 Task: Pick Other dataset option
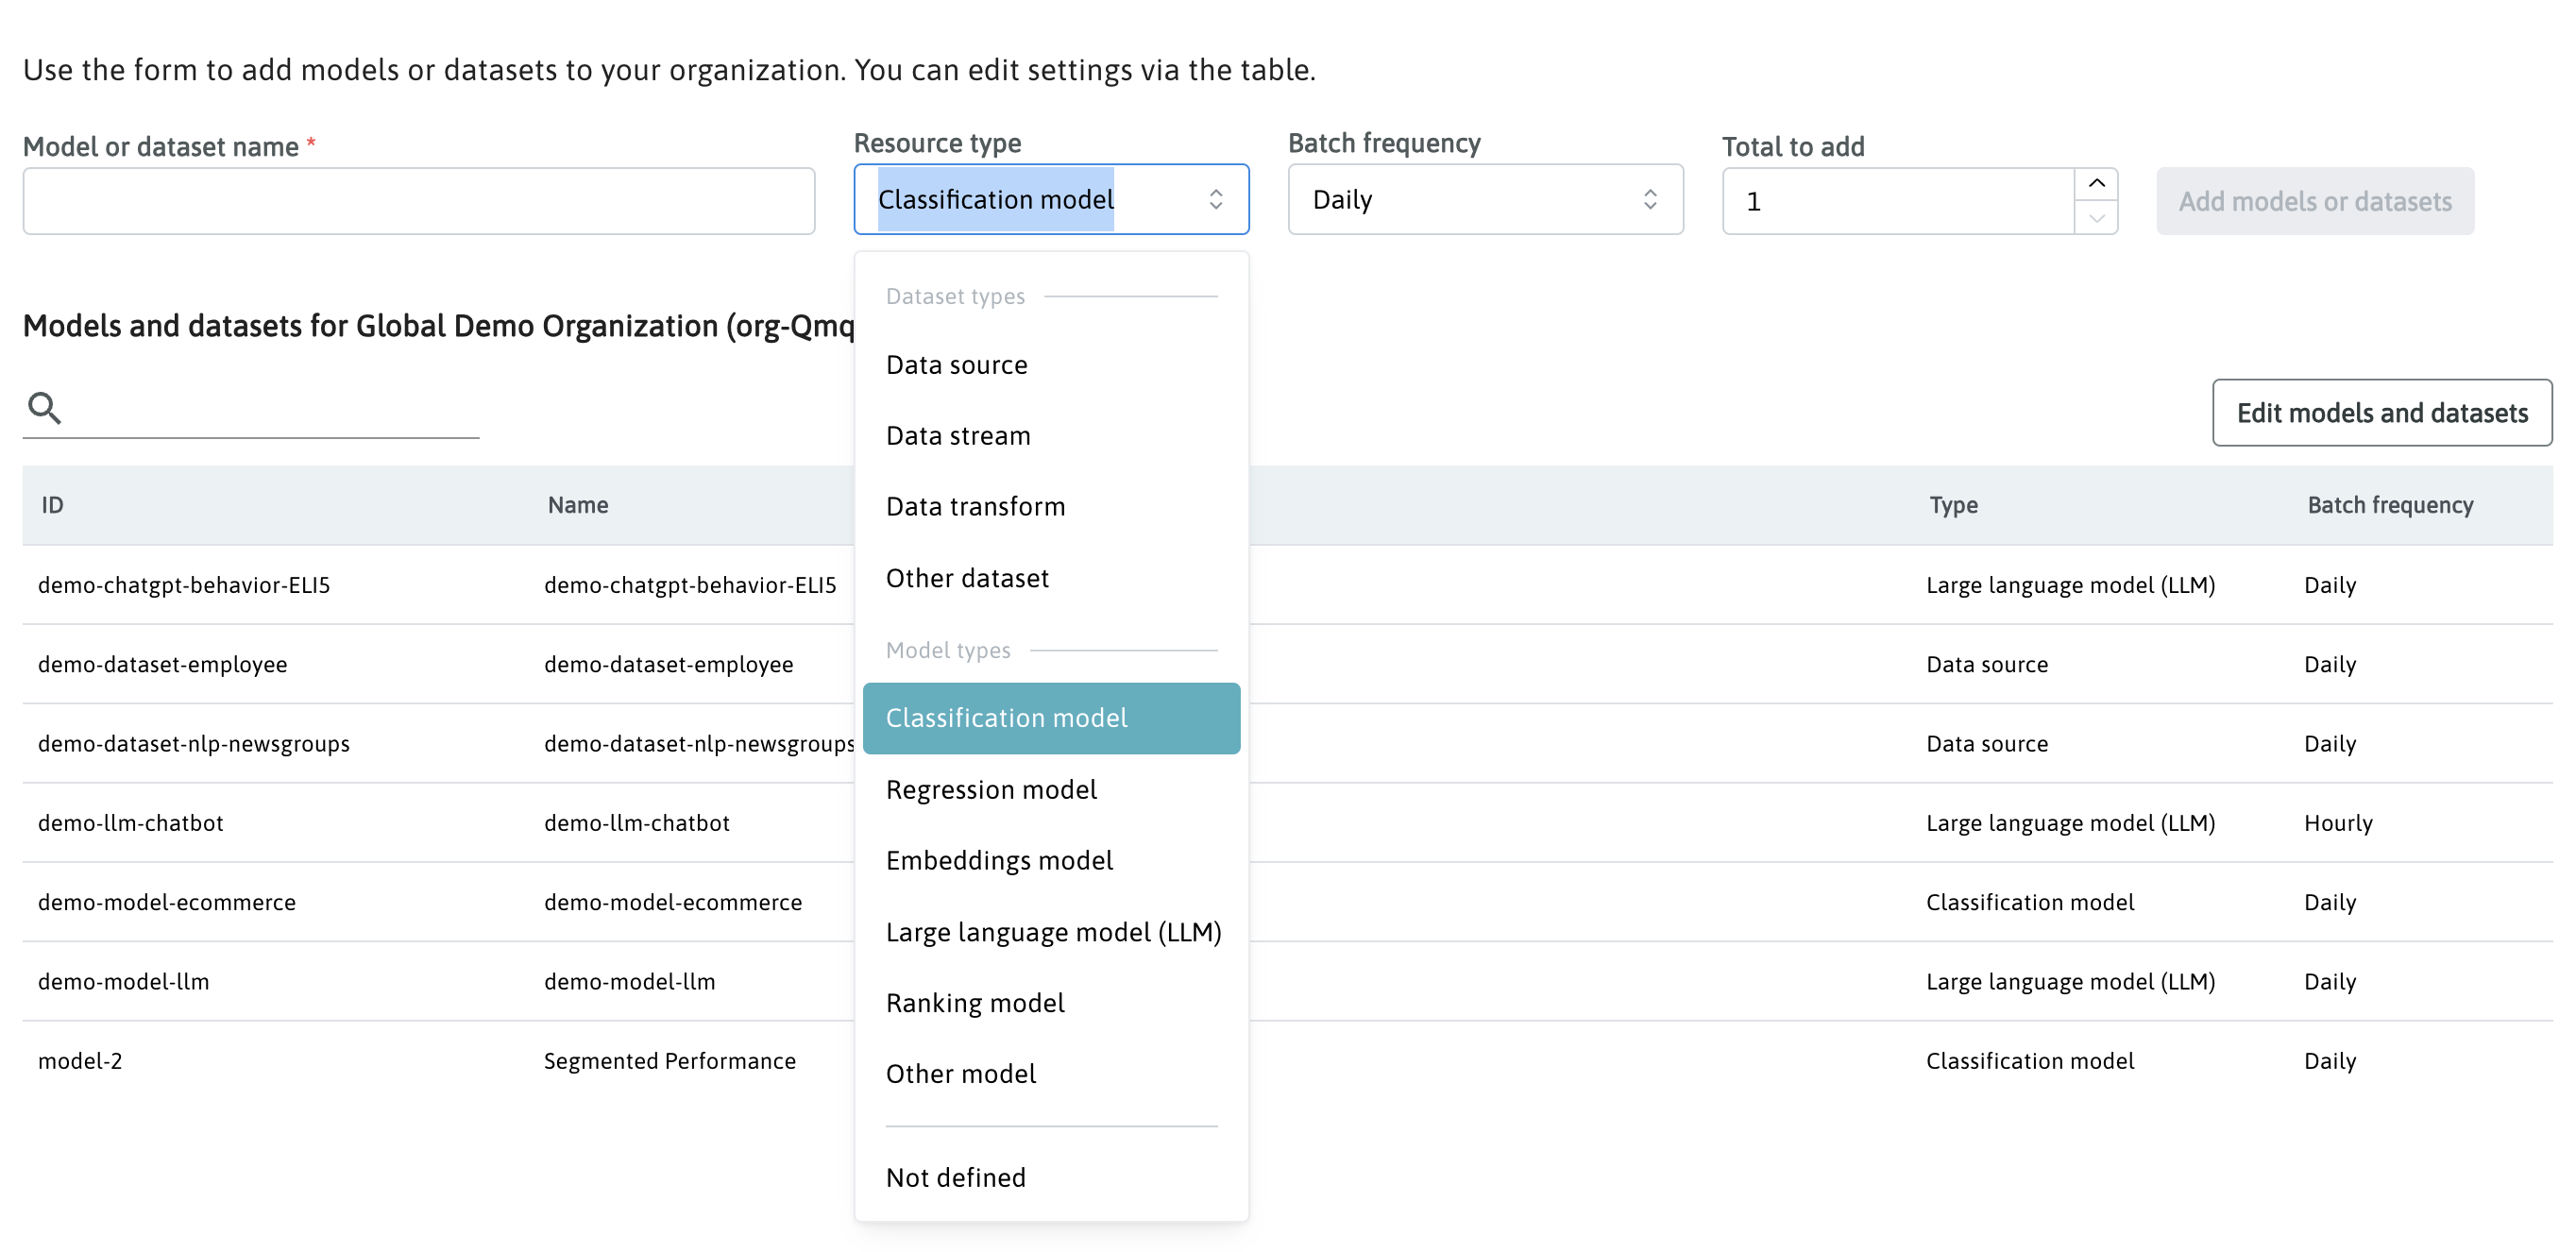coord(966,579)
